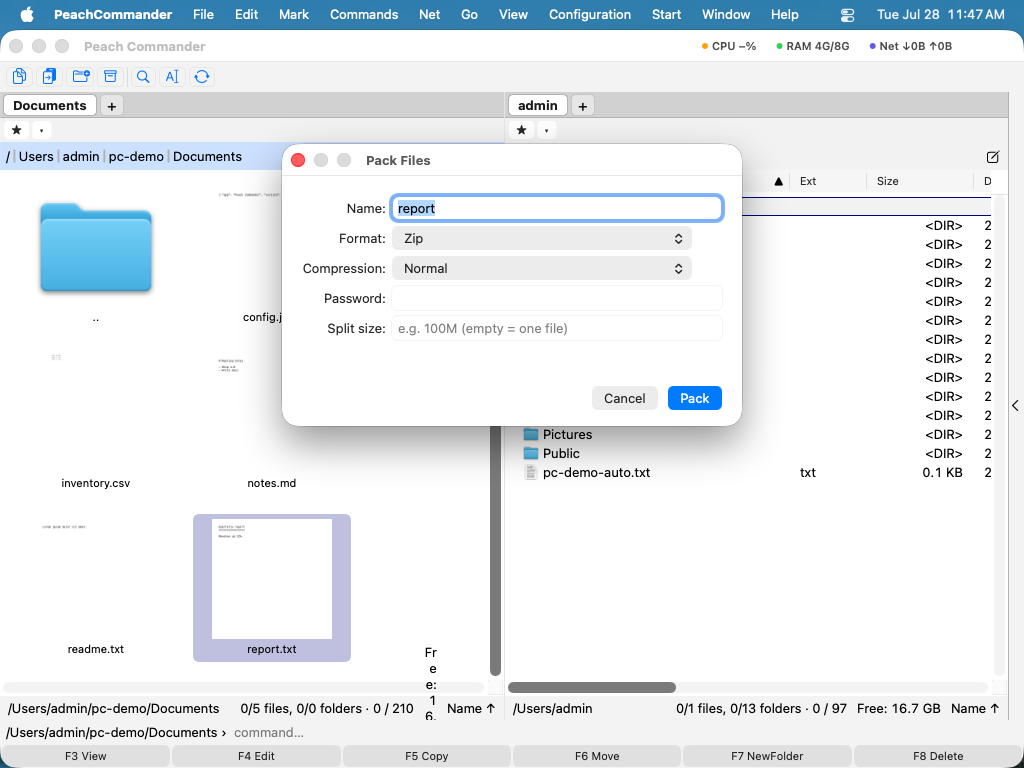Select the pc-demo-auto.txt file icon
The width and height of the screenshot is (1024, 768).
(531, 472)
